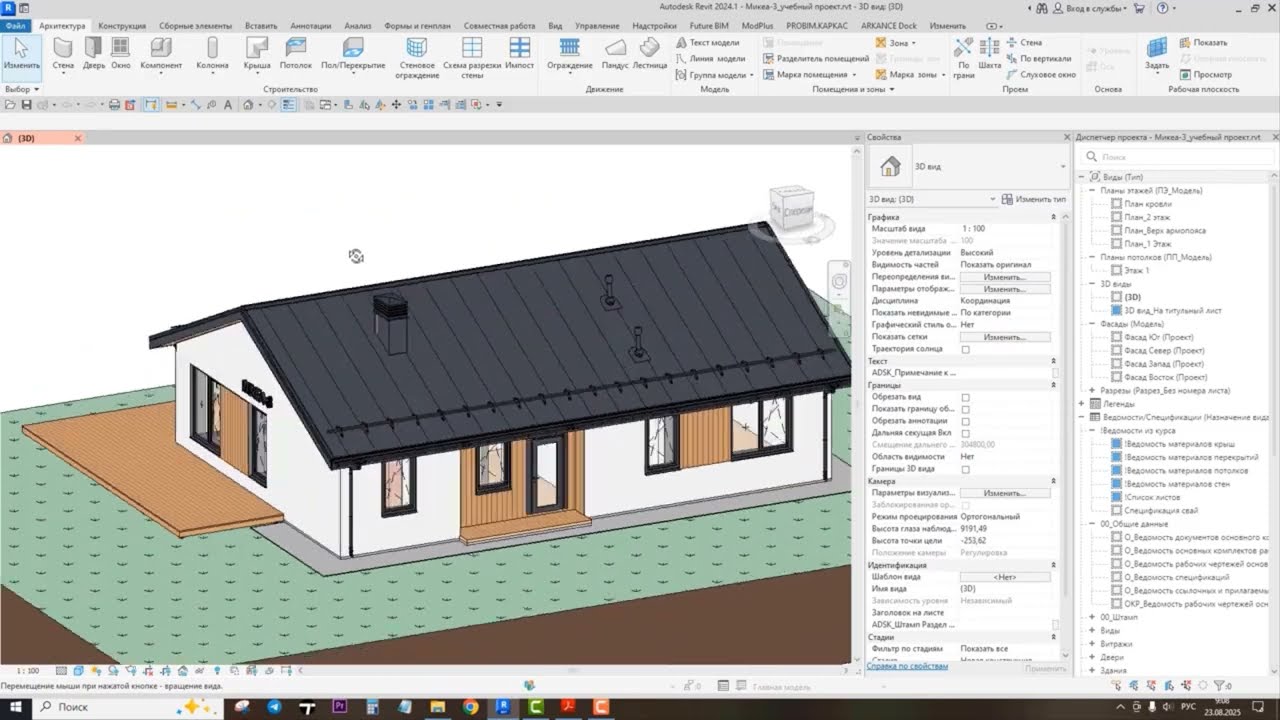1280x720 pixels.
Task: Click the Изменить тип button
Action: pos(1033,199)
